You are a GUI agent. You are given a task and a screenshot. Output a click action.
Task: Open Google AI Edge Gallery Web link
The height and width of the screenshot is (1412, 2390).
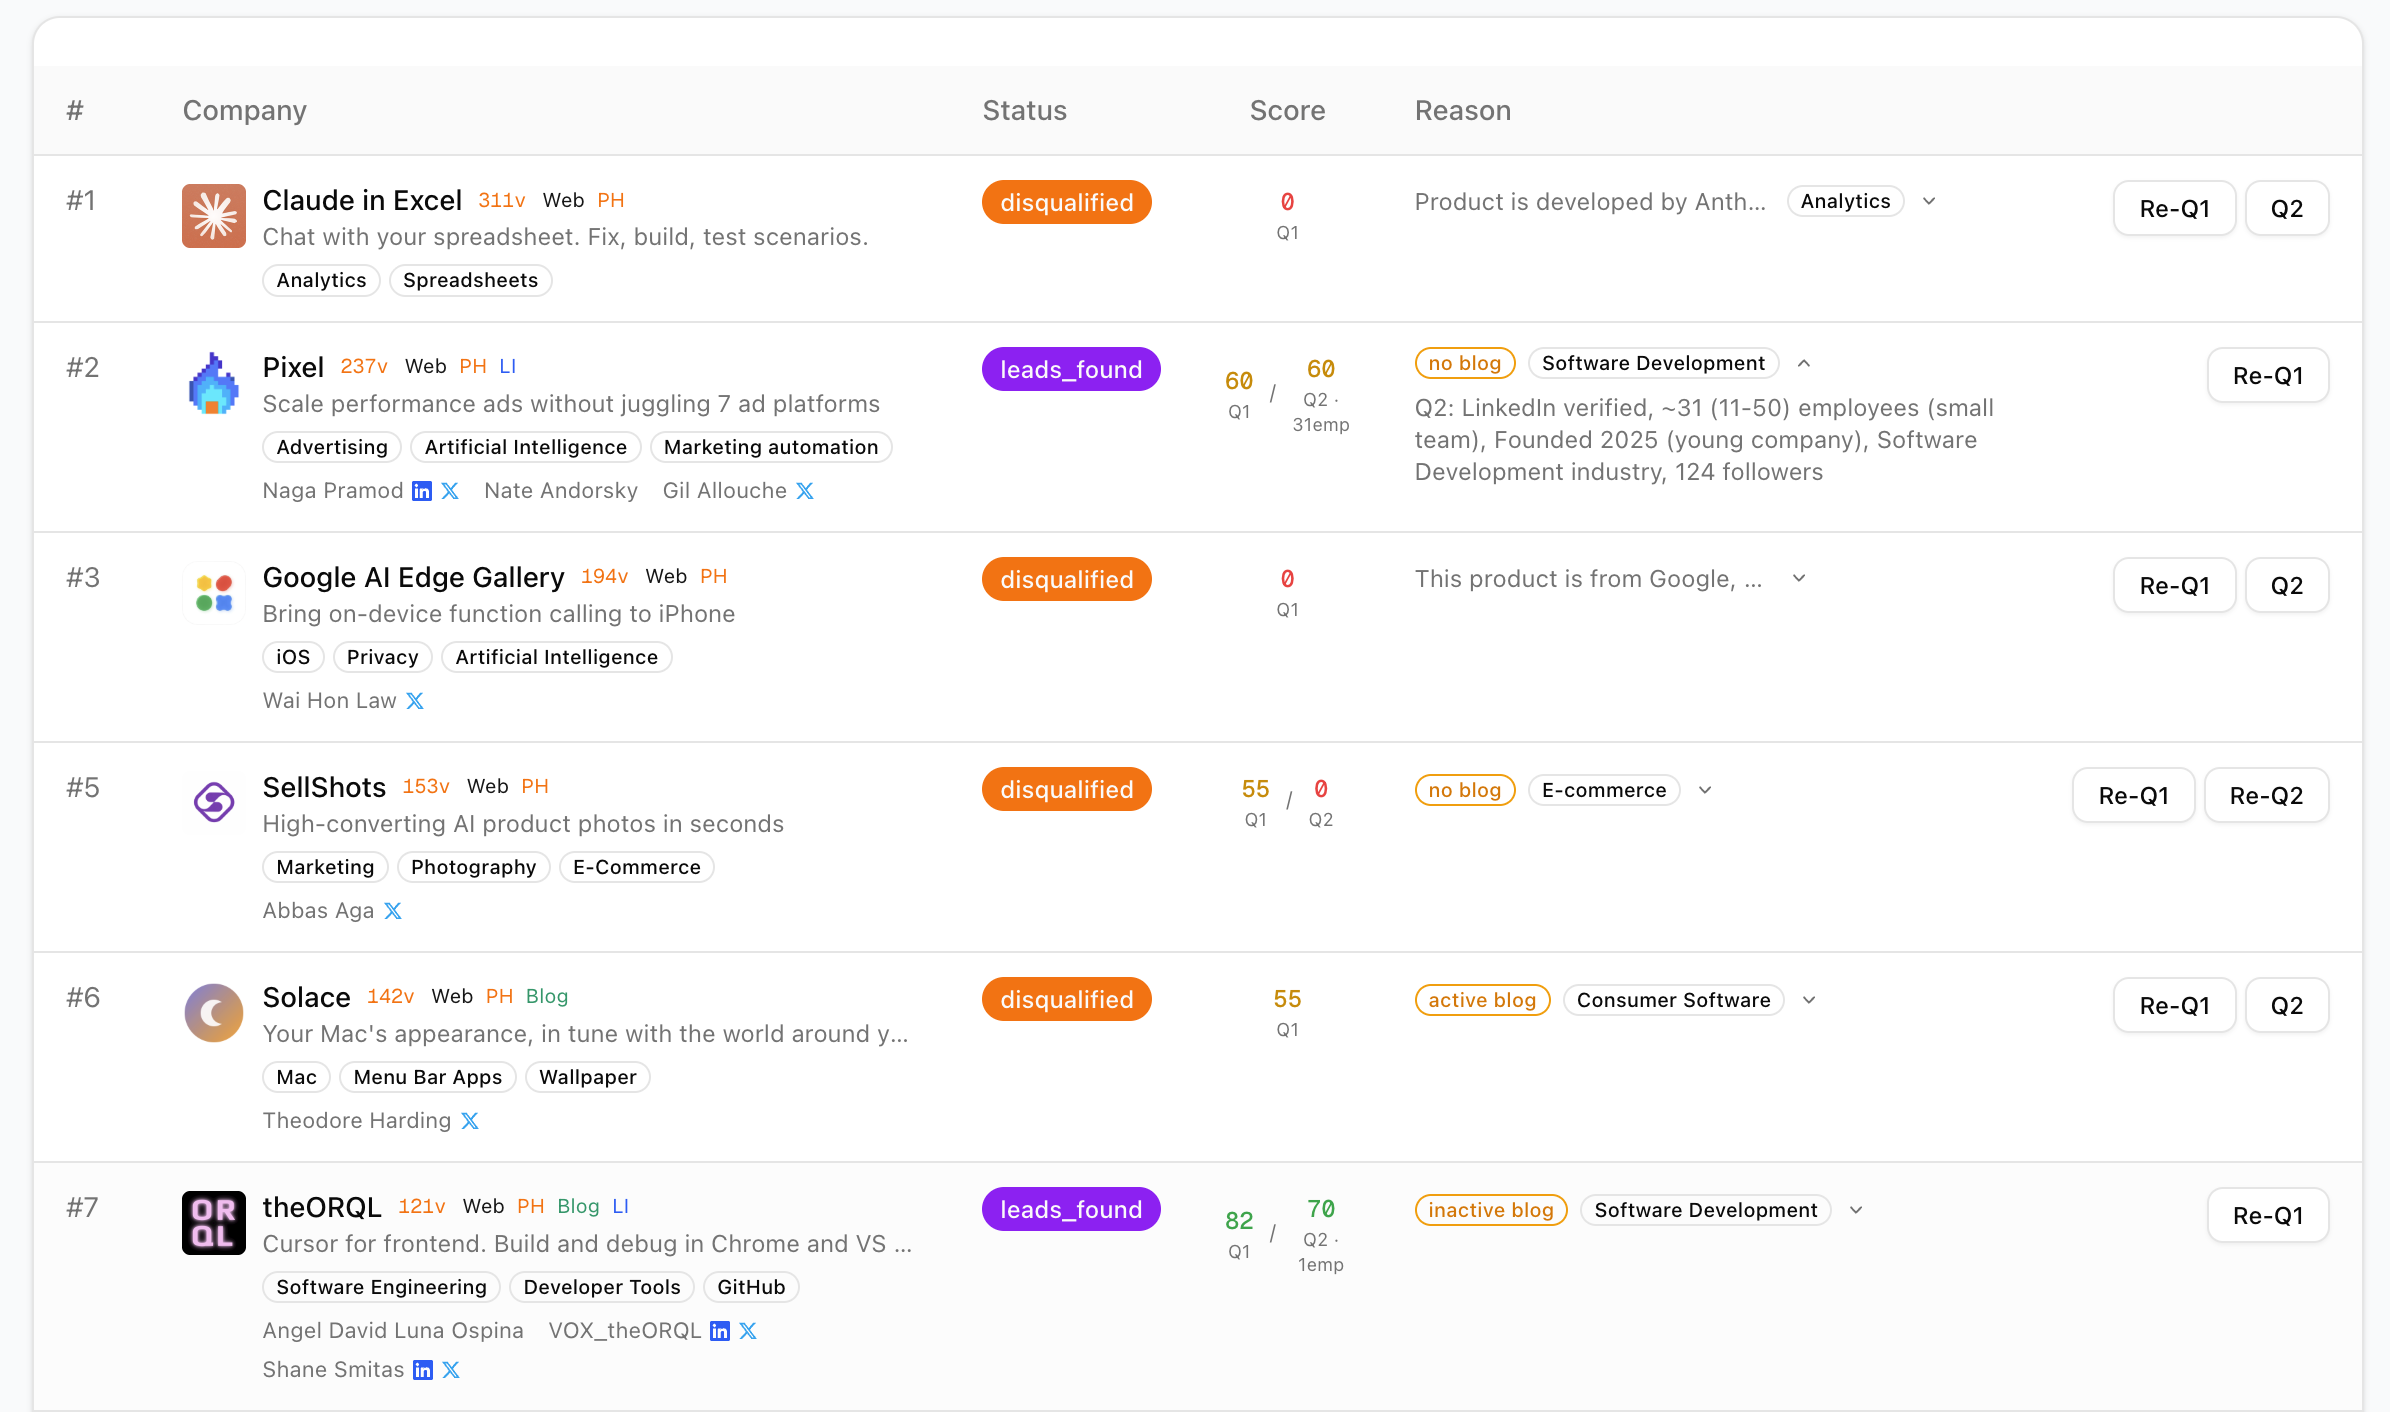[x=666, y=576]
